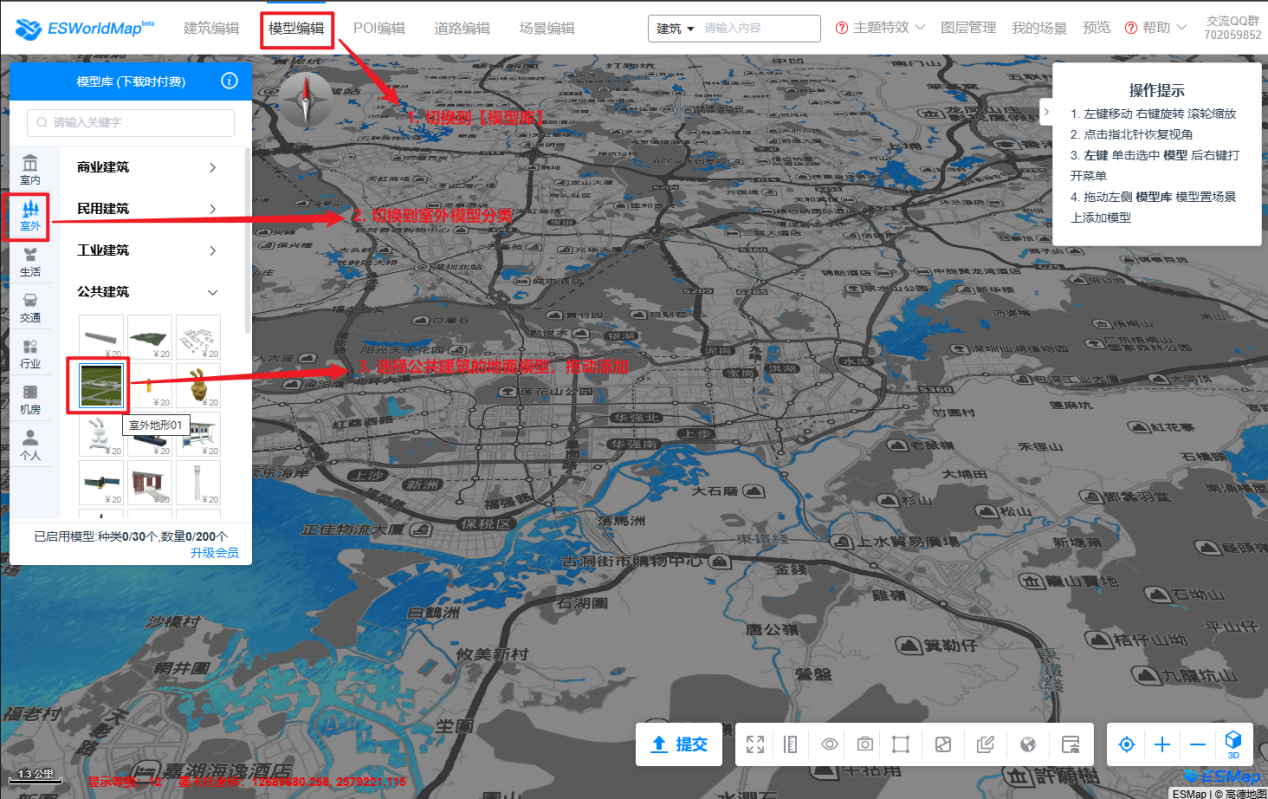Select the 室外 outdoor model category
Image resolution: width=1268 pixels, height=799 pixels.
point(30,216)
